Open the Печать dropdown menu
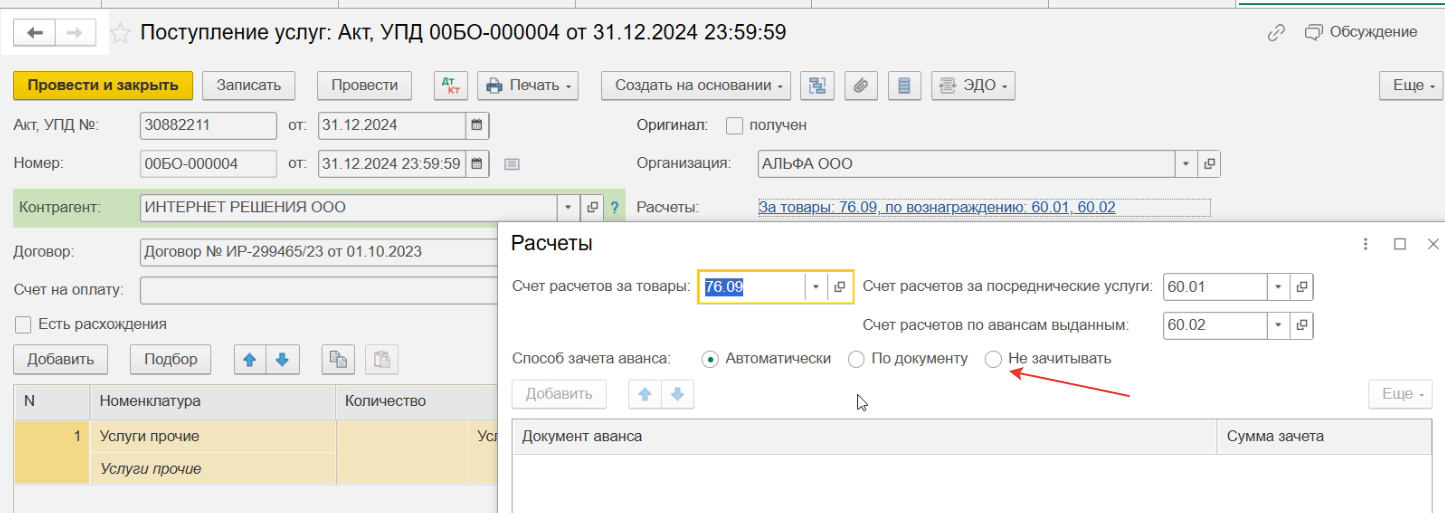 click(531, 86)
